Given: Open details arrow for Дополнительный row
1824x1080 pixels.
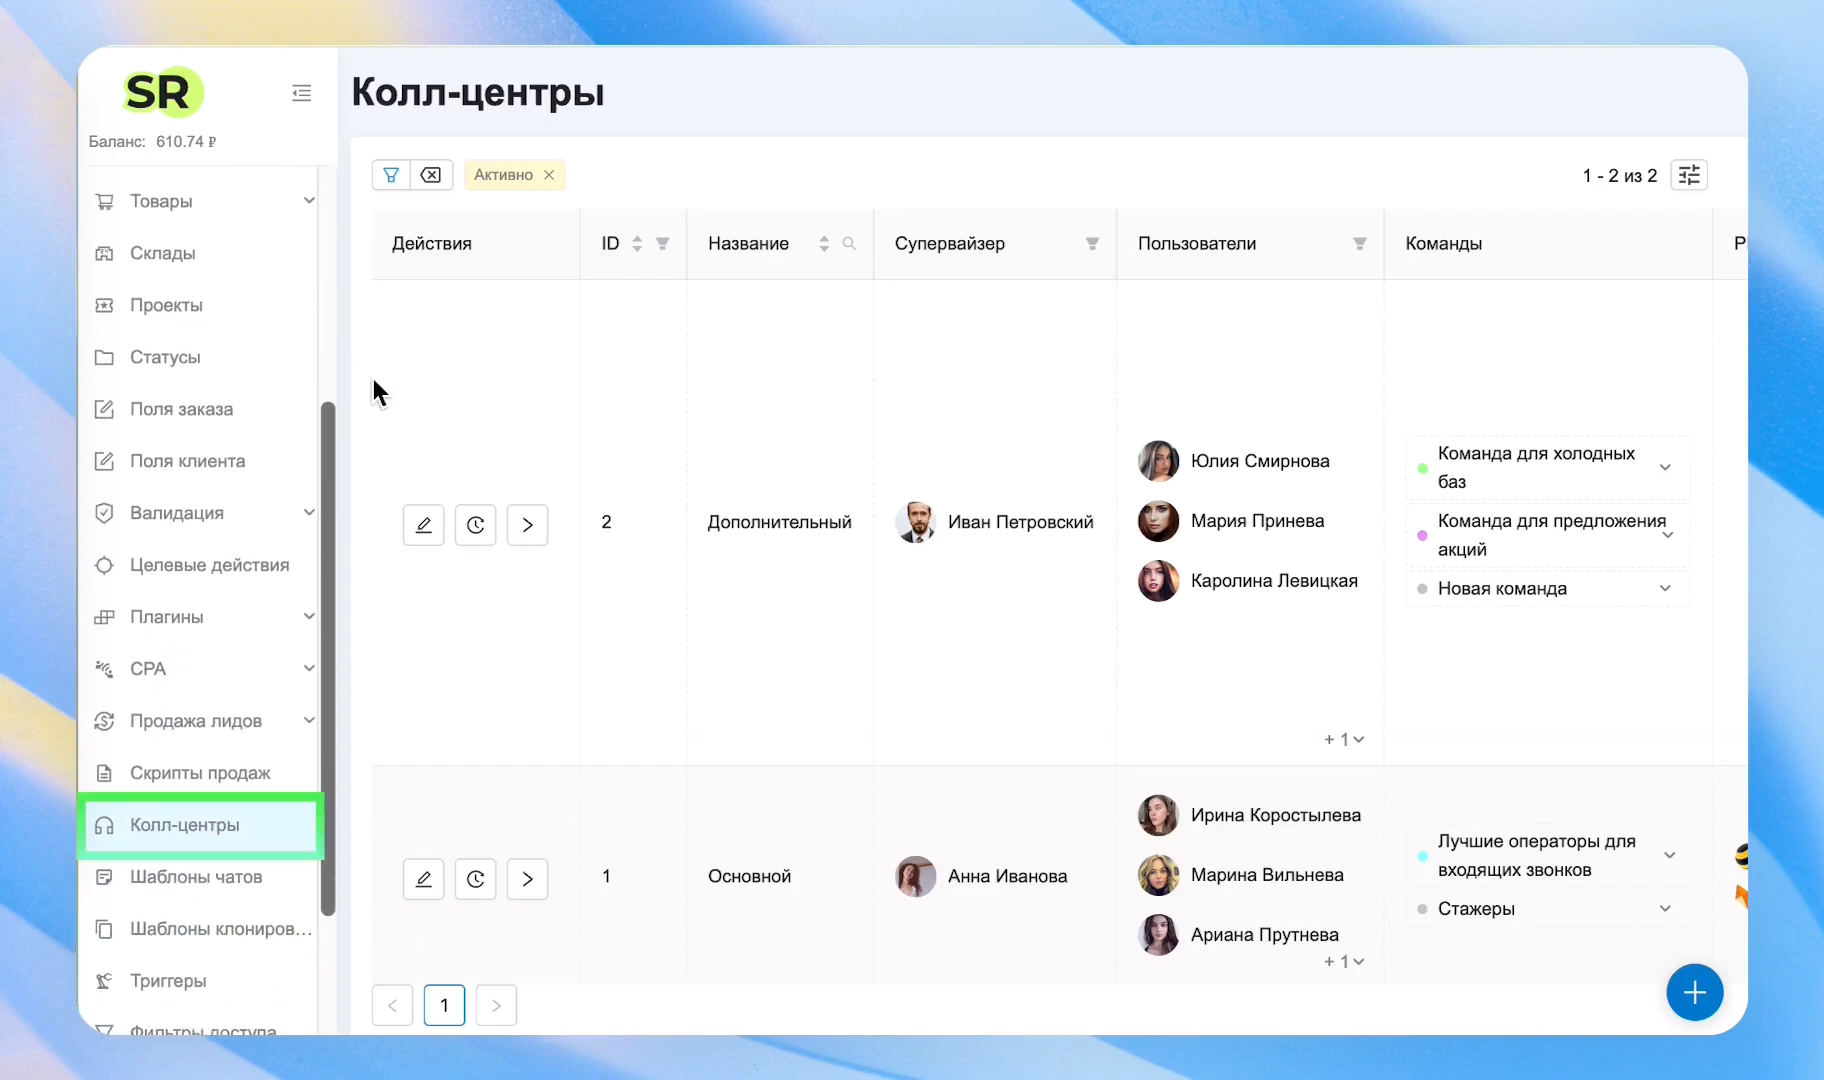Looking at the screenshot, I should (527, 525).
